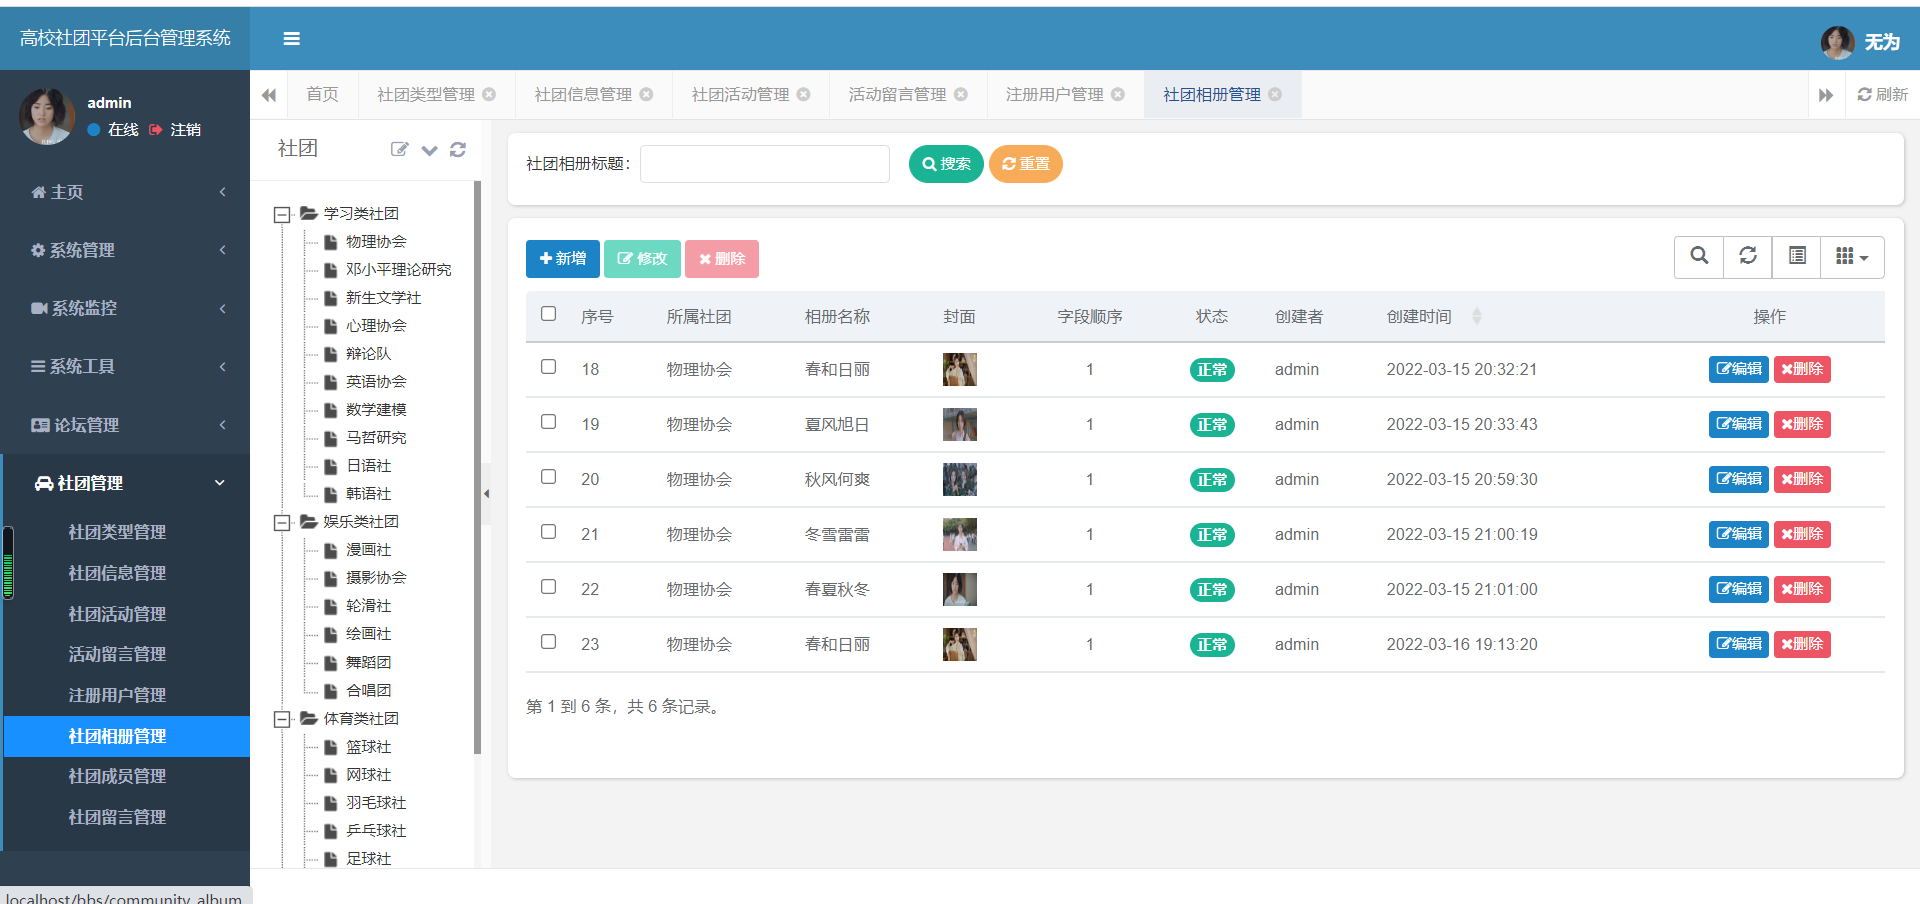Toggle the table search bar icon

[x=1699, y=256]
